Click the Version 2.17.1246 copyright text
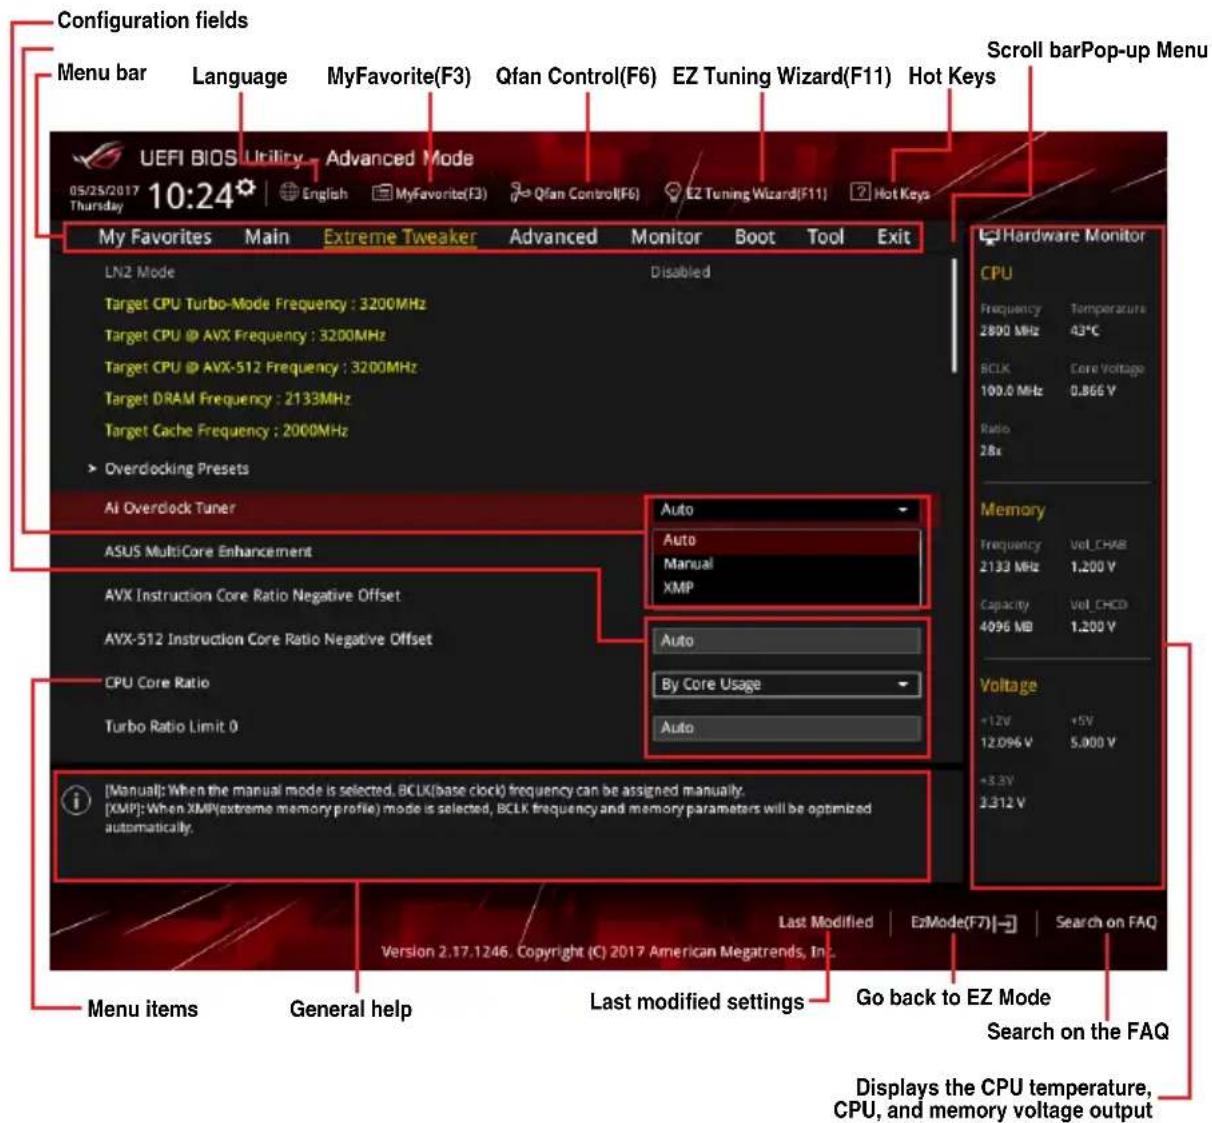Viewport: 1212px width, 1123px height. click(607, 951)
